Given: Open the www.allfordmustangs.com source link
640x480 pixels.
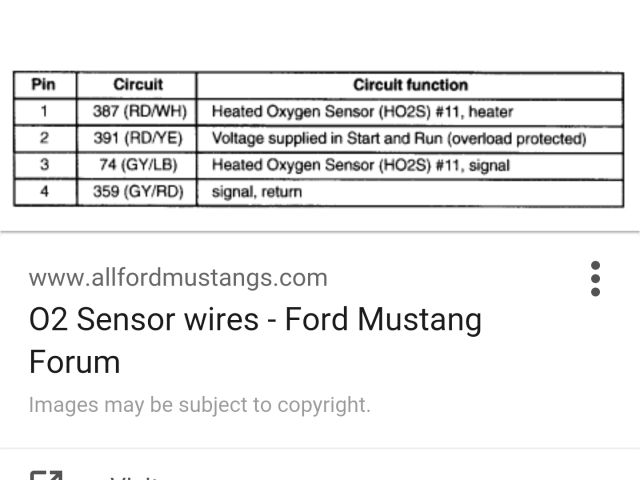Looking at the screenshot, I should pyautogui.click(x=178, y=277).
